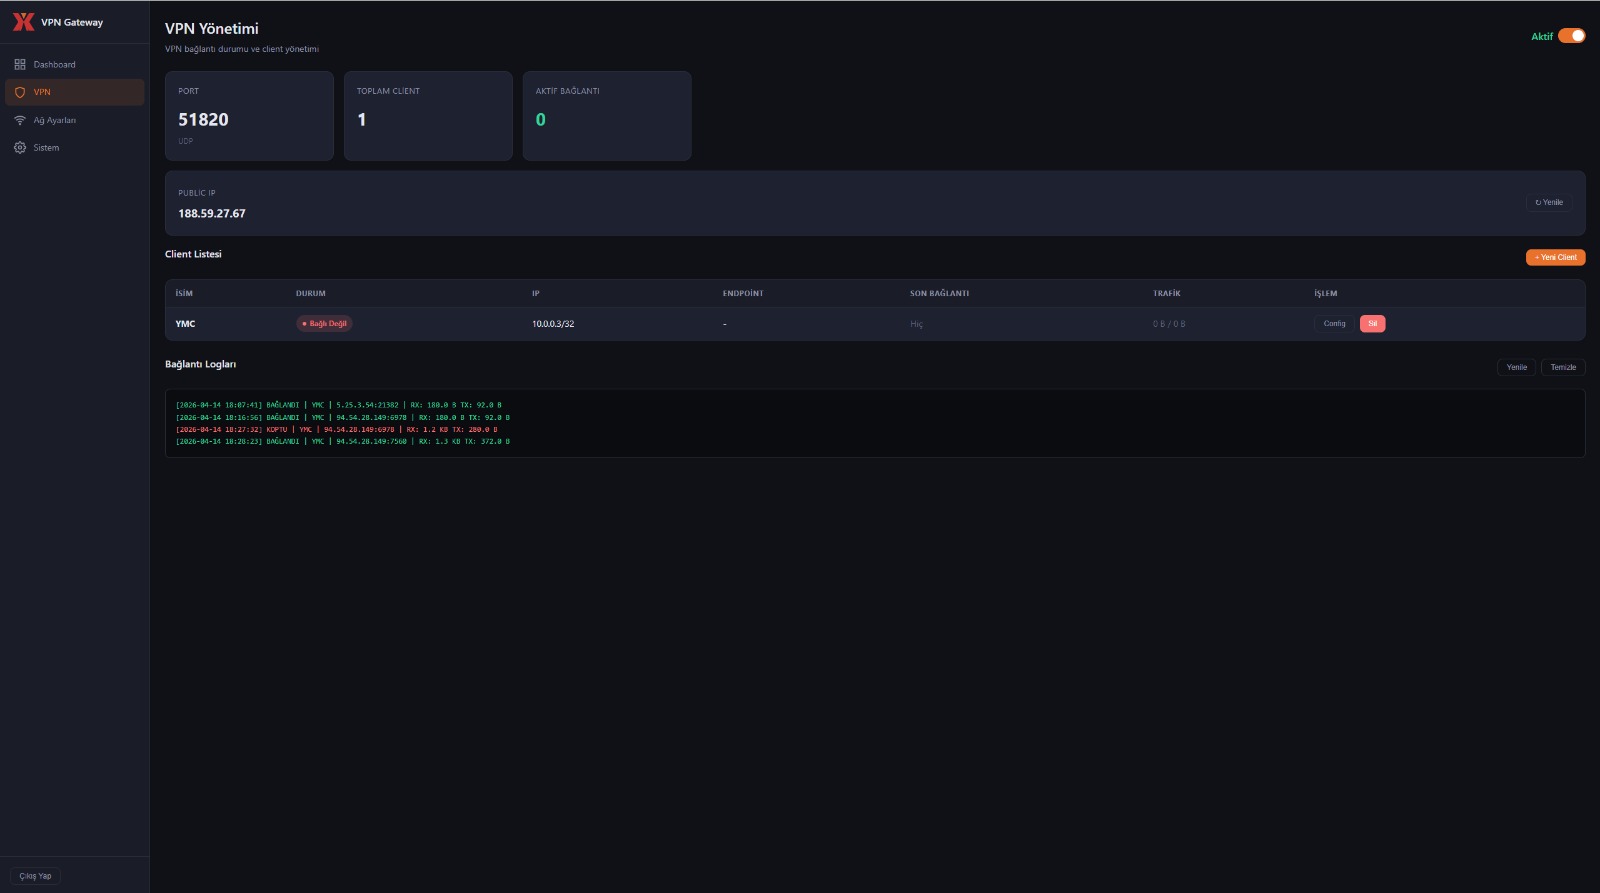
Task: Click the İSİM column header
Action: [184, 293]
